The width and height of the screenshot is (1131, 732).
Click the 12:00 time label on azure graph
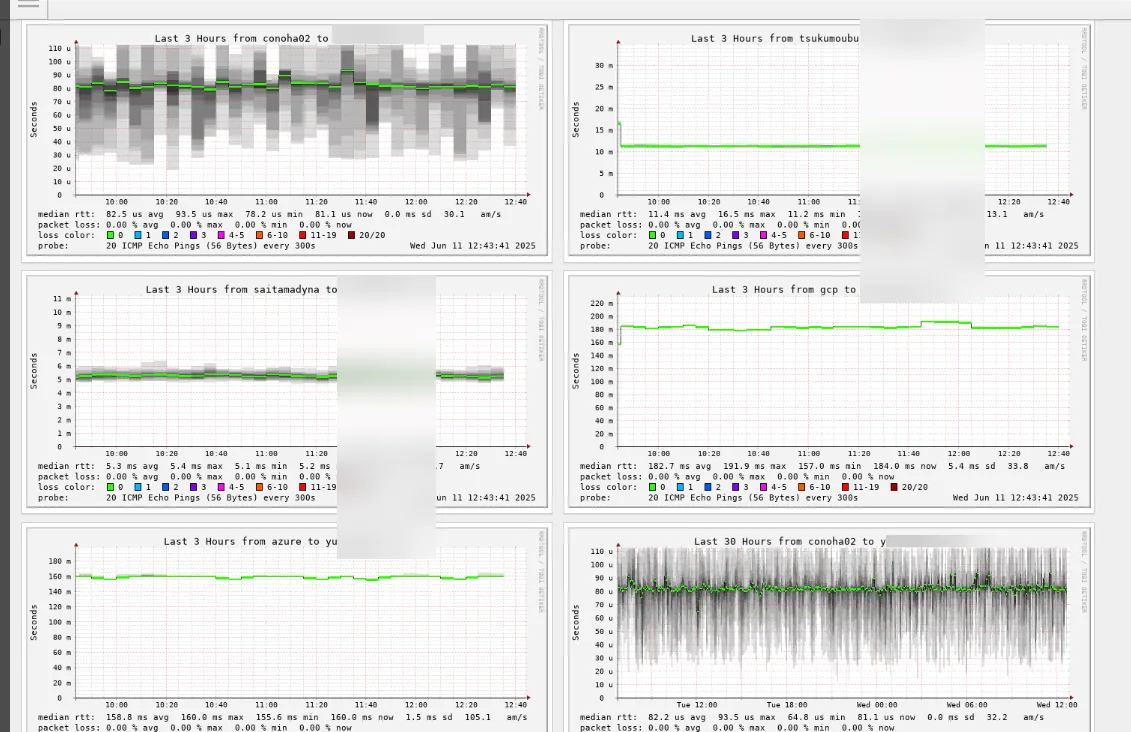point(416,705)
